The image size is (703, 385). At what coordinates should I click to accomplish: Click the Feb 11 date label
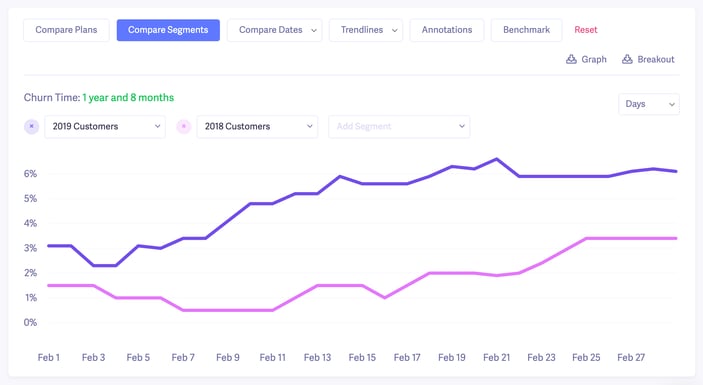pyautogui.click(x=273, y=358)
